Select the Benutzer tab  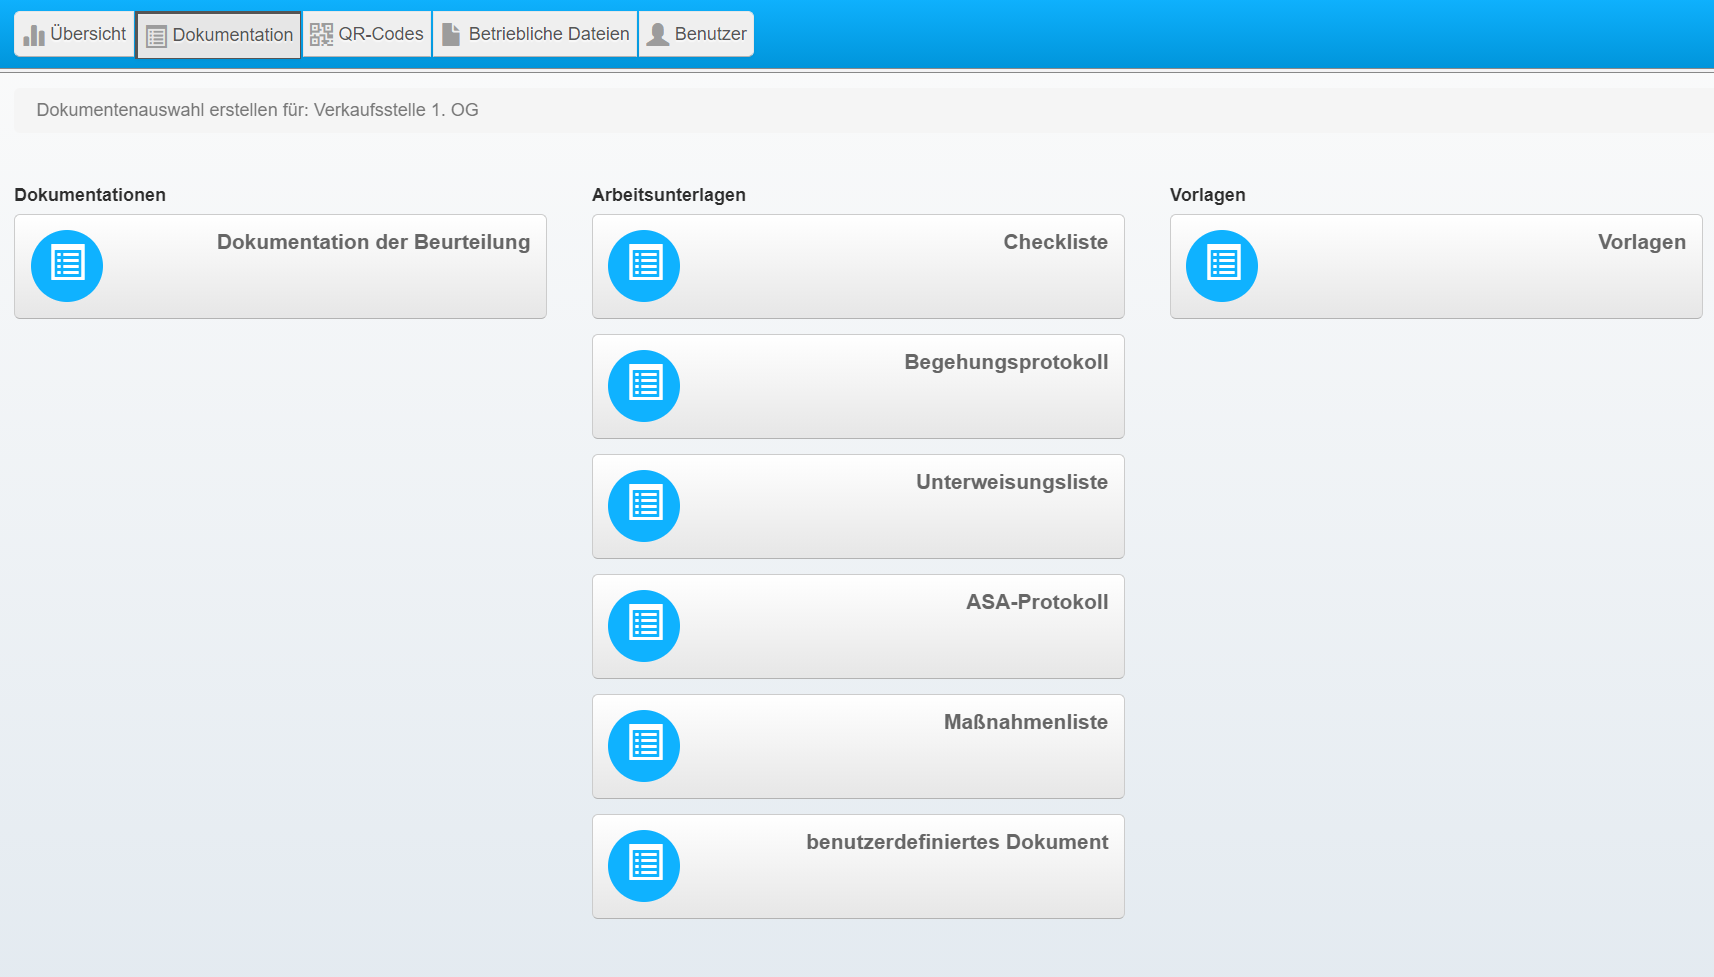[x=696, y=34]
